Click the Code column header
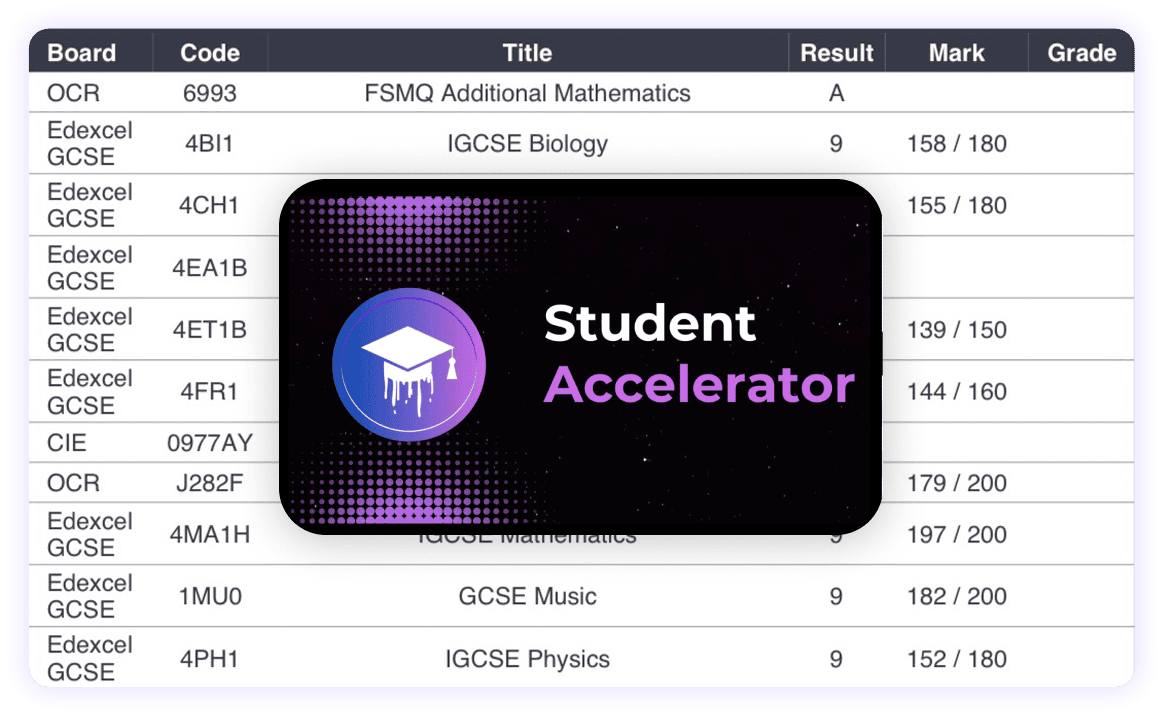1163x715 pixels. (210, 53)
